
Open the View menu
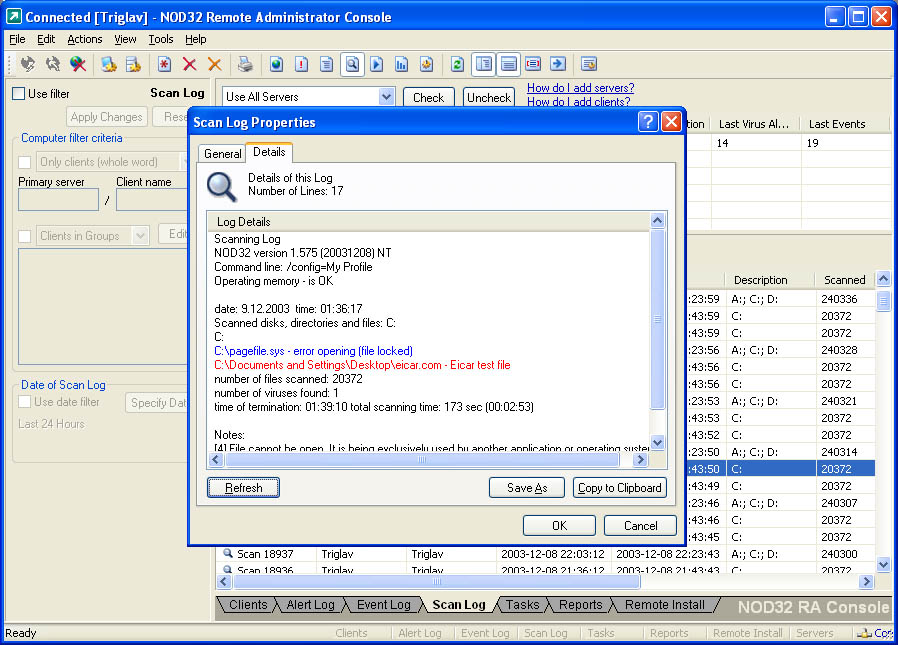click(125, 39)
